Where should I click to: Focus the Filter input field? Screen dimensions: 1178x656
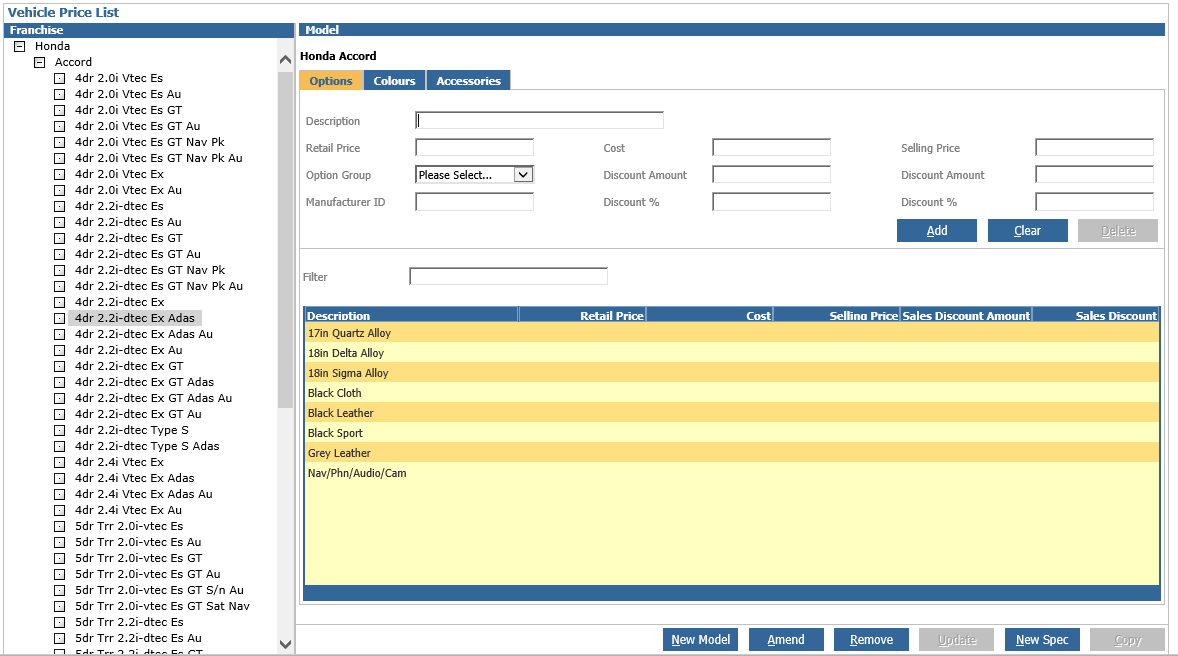(509, 277)
